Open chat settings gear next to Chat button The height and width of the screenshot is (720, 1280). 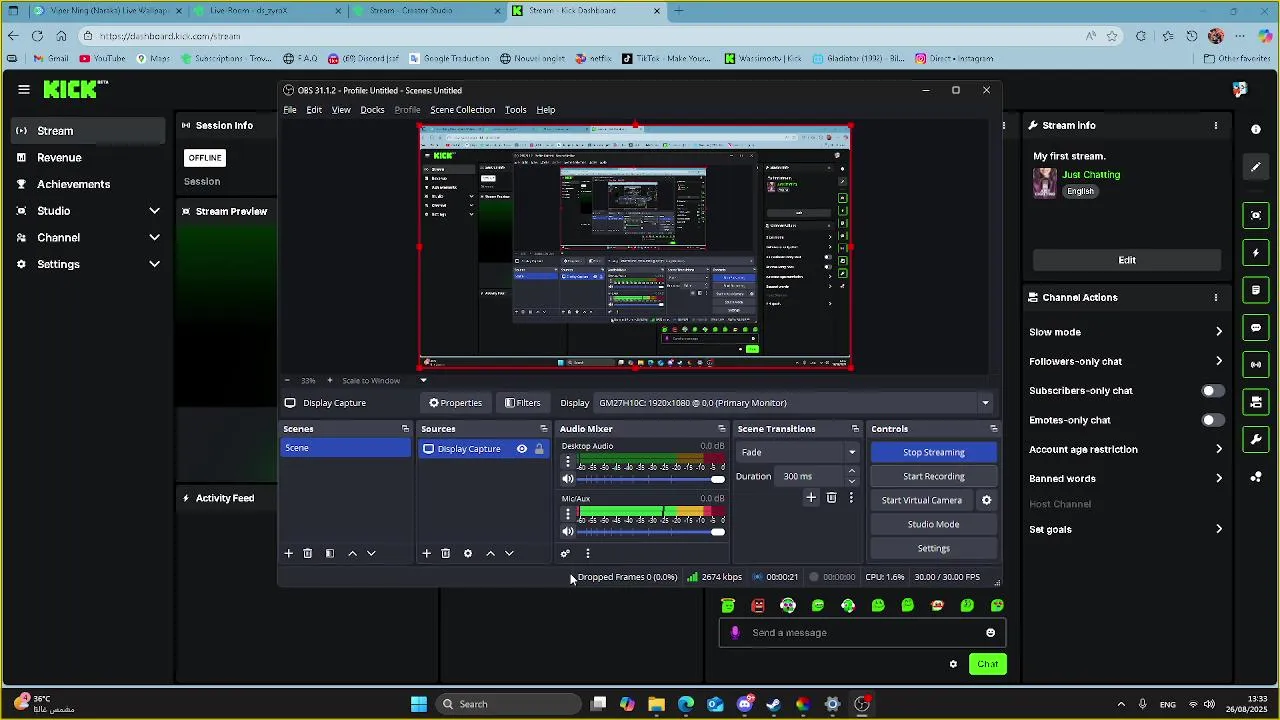(953, 664)
